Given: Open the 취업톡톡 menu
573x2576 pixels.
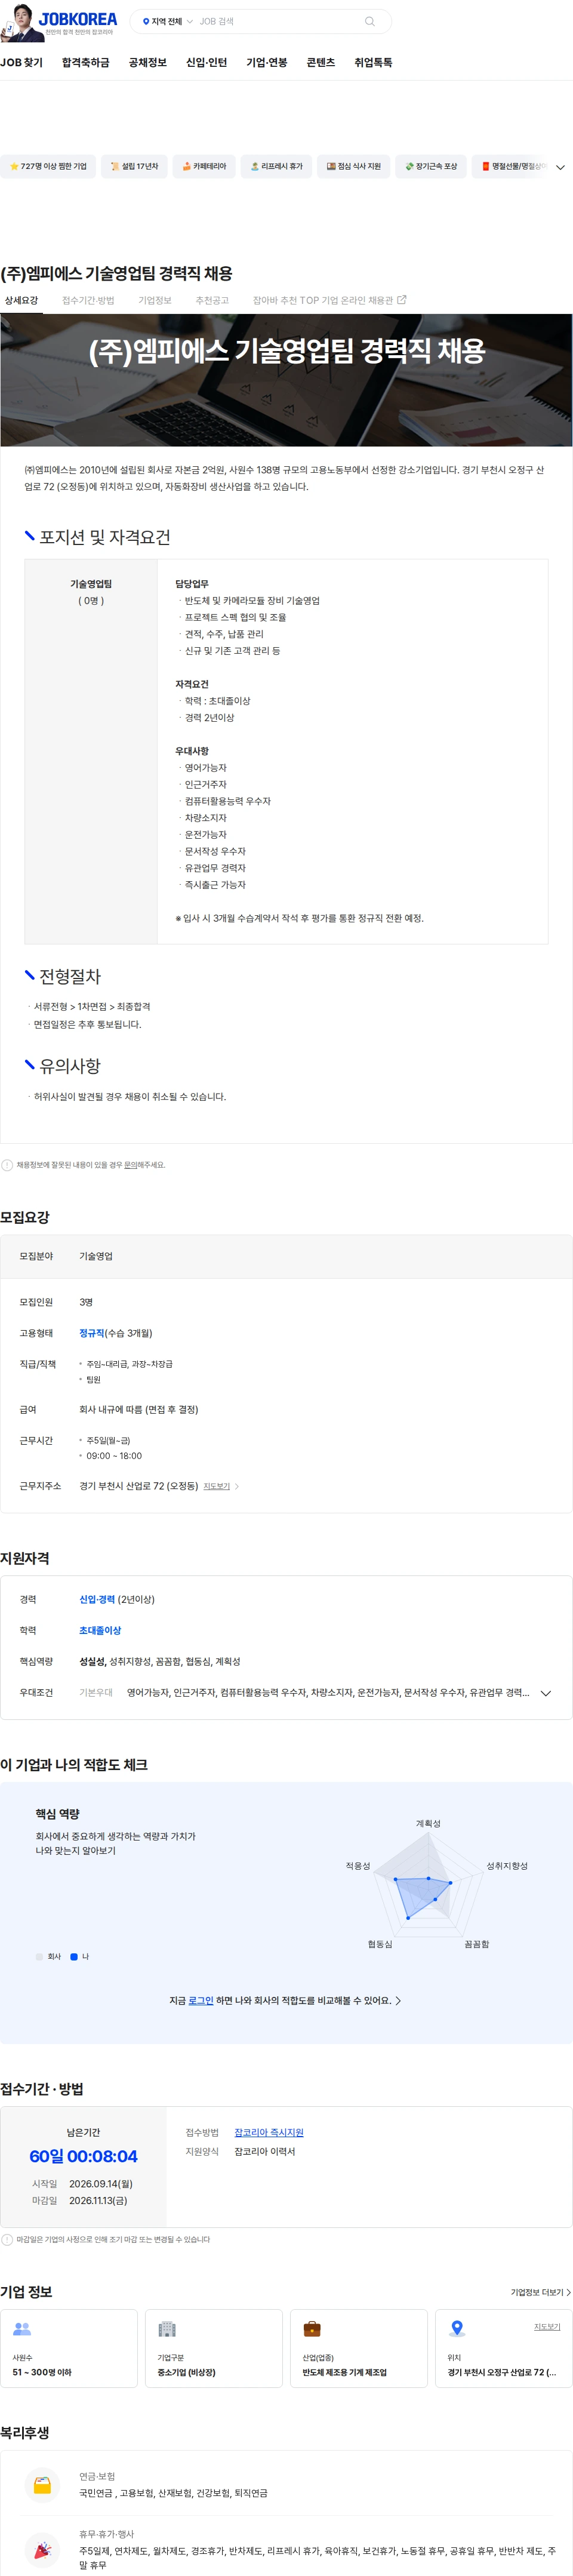Looking at the screenshot, I should point(373,62).
